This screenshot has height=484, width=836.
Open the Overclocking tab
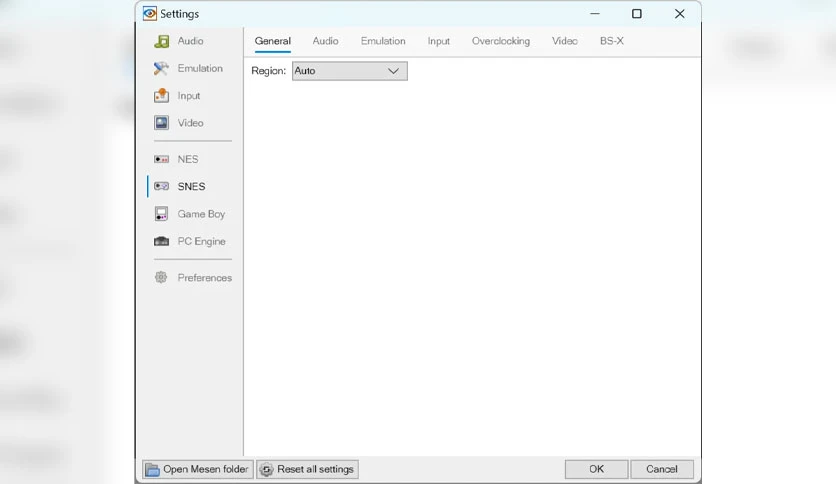tap(501, 41)
